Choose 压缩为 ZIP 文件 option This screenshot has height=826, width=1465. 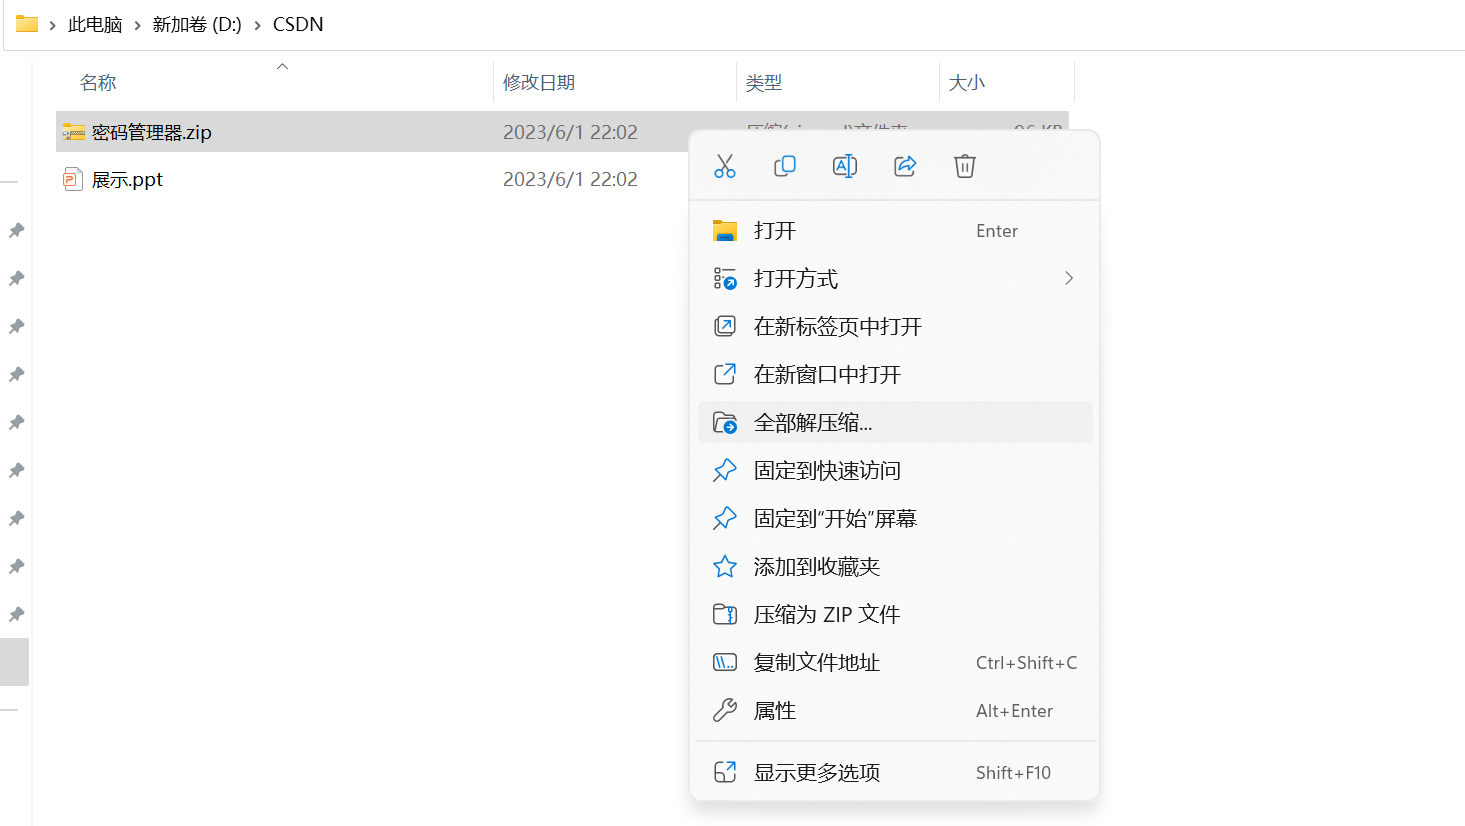[895, 614]
